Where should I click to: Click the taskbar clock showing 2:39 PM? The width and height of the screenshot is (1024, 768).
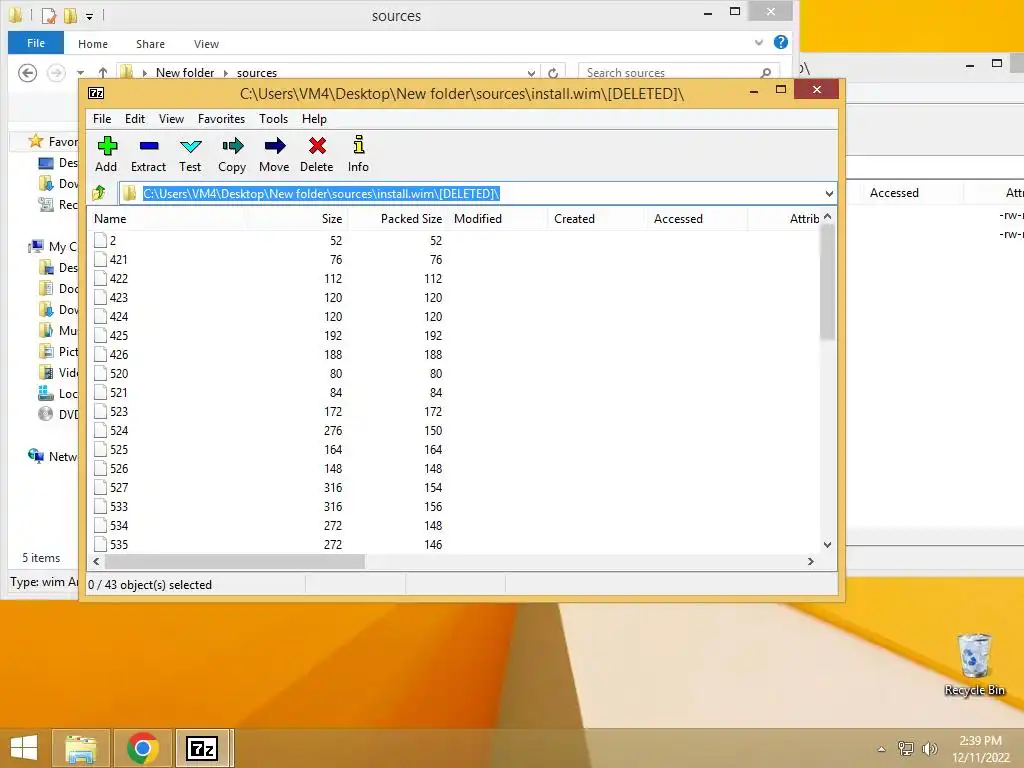pos(980,749)
